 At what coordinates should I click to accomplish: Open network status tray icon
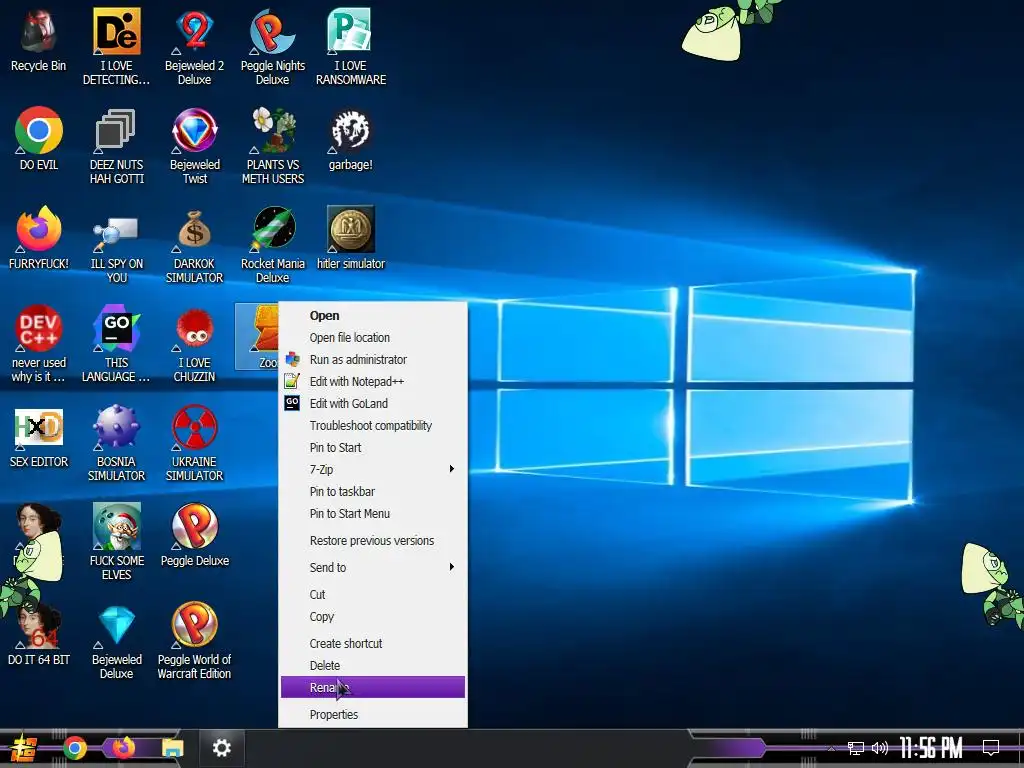tap(856, 748)
